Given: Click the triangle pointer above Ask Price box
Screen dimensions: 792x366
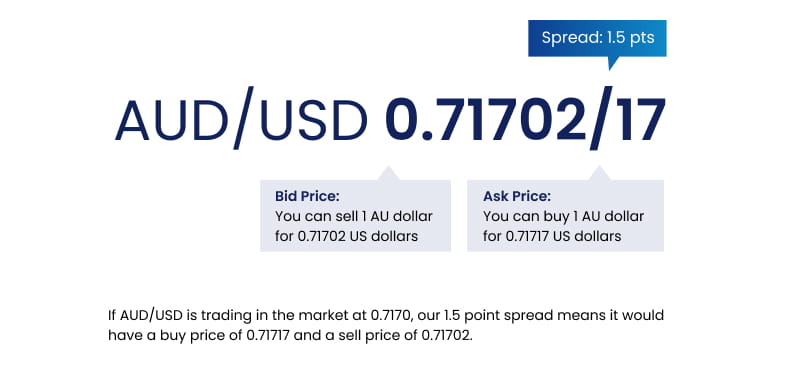Looking at the screenshot, I should click(x=599, y=173).
